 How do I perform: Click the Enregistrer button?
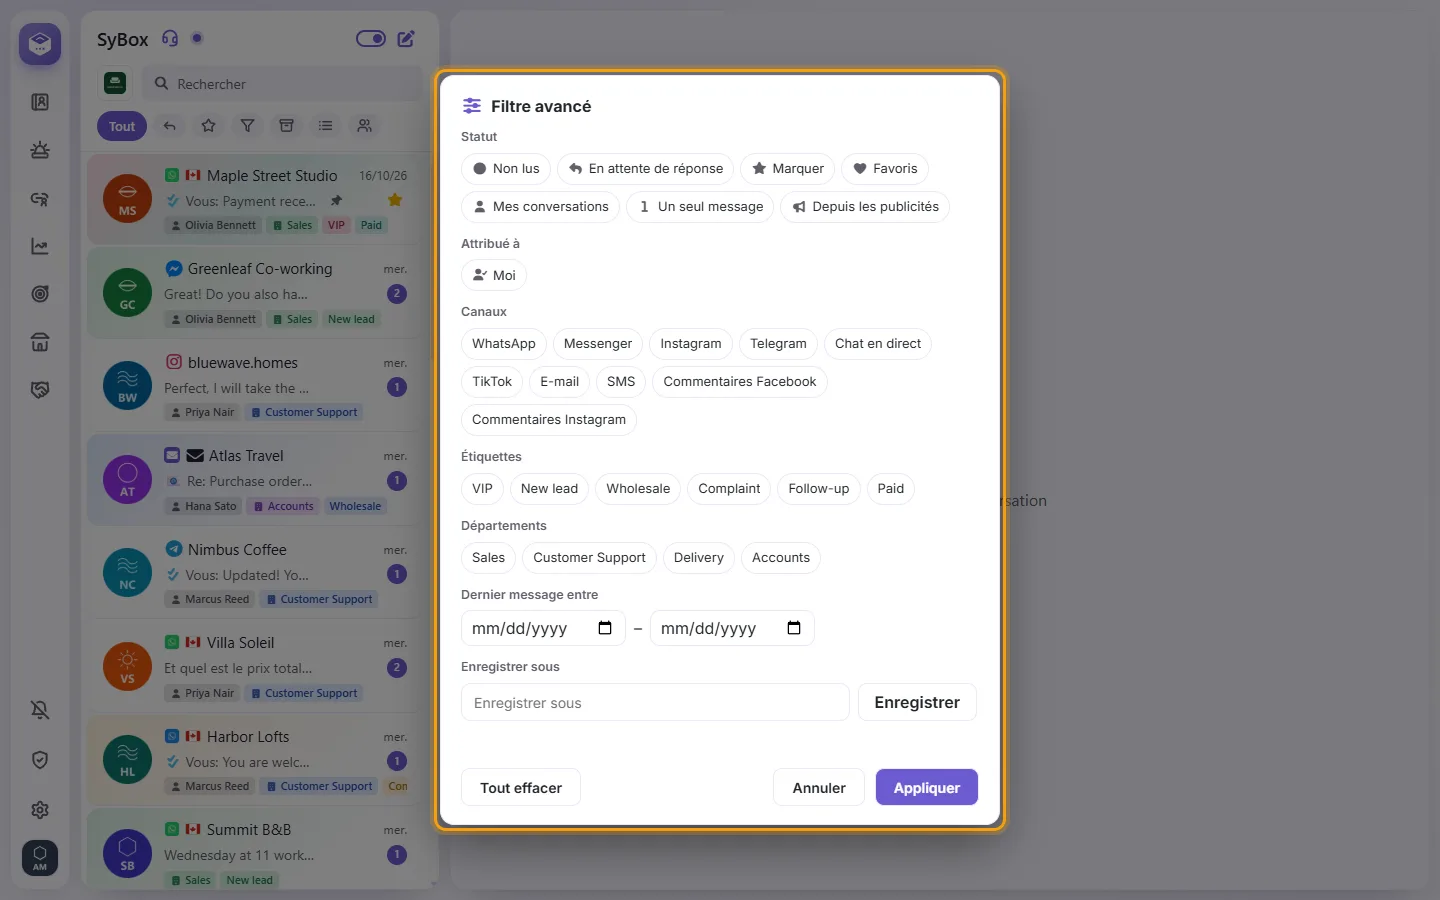tap(917, 703)
